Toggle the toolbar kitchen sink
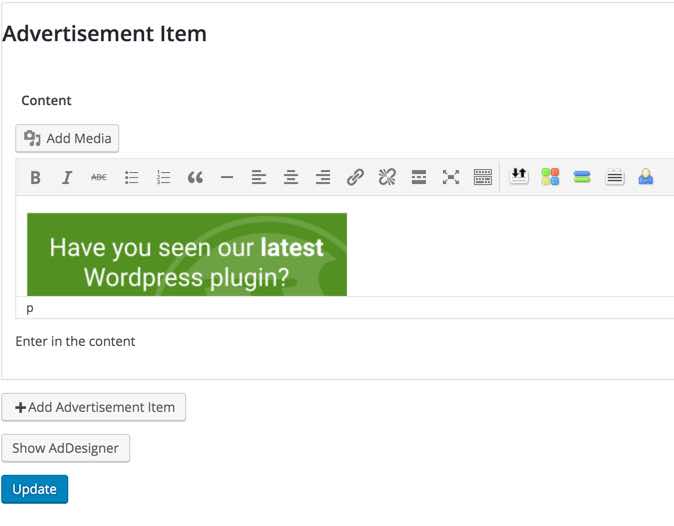The height and width of the screenshot is (526, 674). click(483, 177)
